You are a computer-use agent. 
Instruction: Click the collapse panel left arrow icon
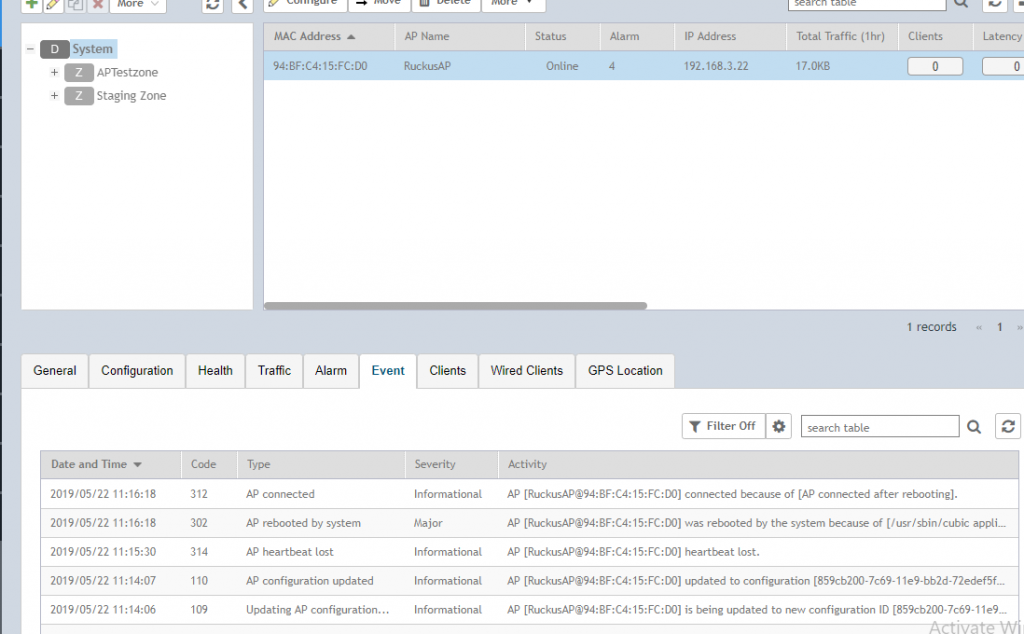(241, 4)
